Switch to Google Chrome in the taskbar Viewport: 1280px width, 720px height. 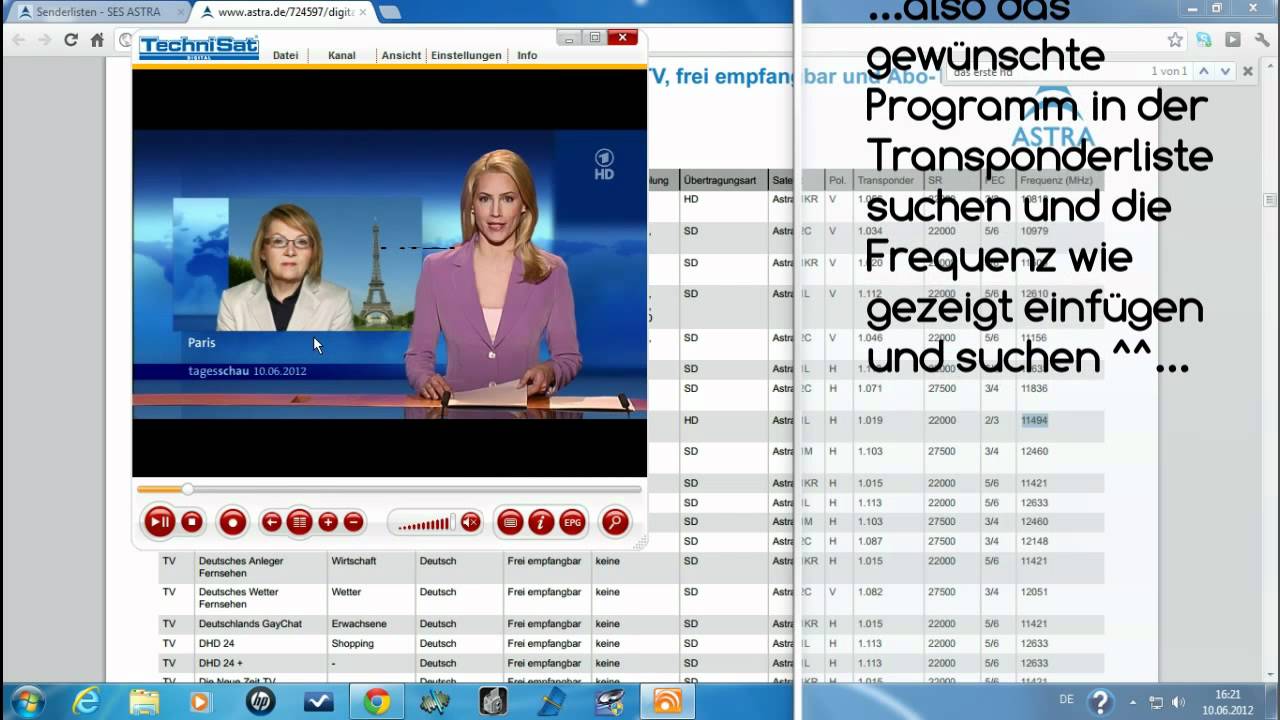pyautogui.click(x=376, y=702)
